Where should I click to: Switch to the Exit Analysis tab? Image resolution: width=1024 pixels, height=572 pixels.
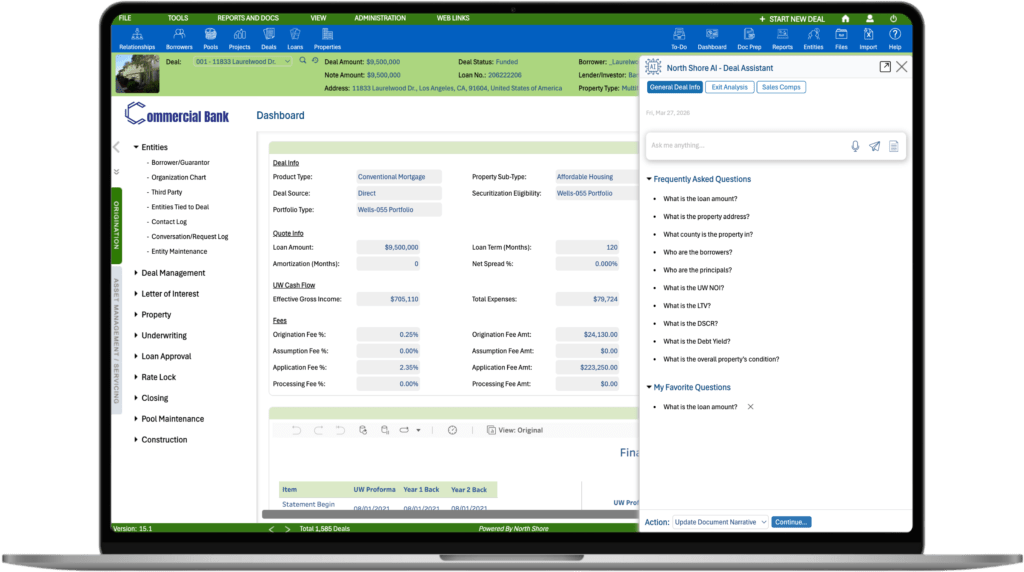pyautogui.click(x=729, y=88)
